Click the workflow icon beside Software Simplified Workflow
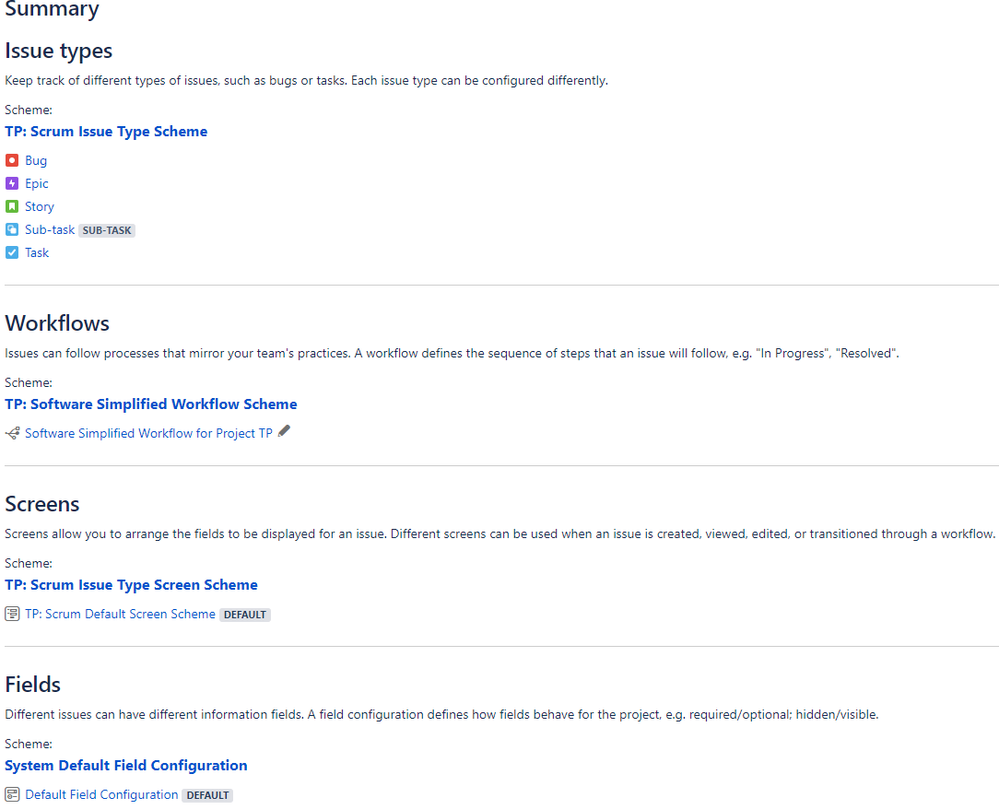The height and width of the screenshot is (808, 999). coord(12,433)
